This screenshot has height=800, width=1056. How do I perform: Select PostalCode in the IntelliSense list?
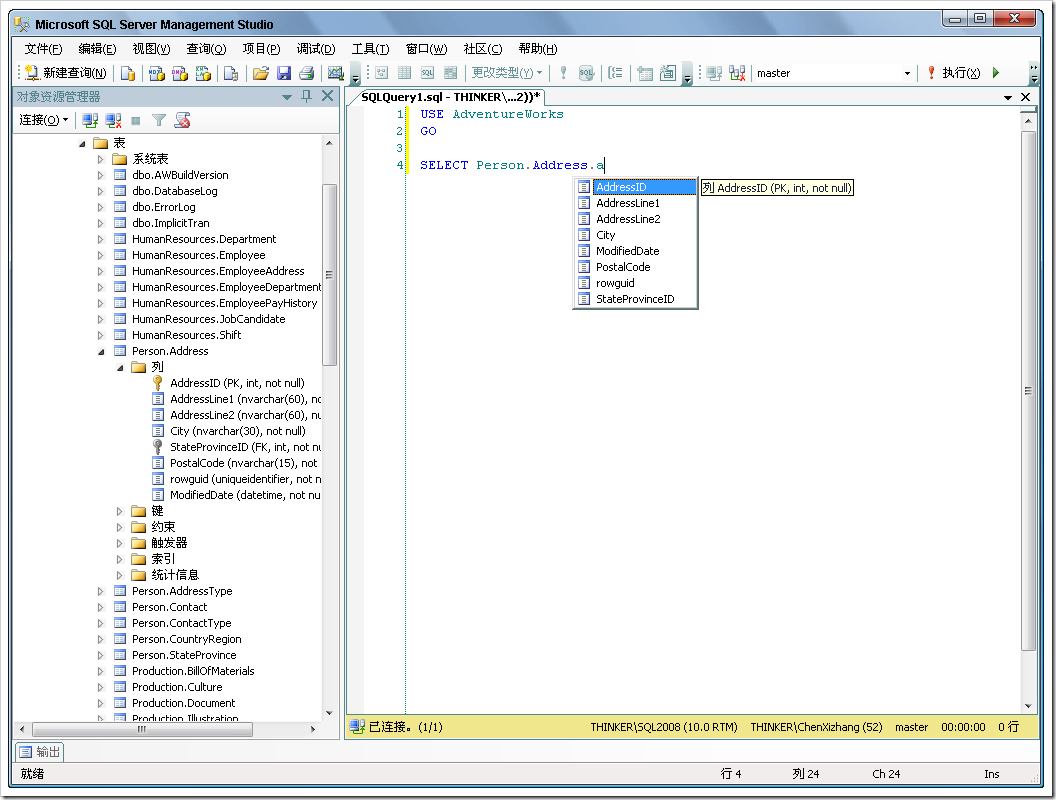[635, 267]
